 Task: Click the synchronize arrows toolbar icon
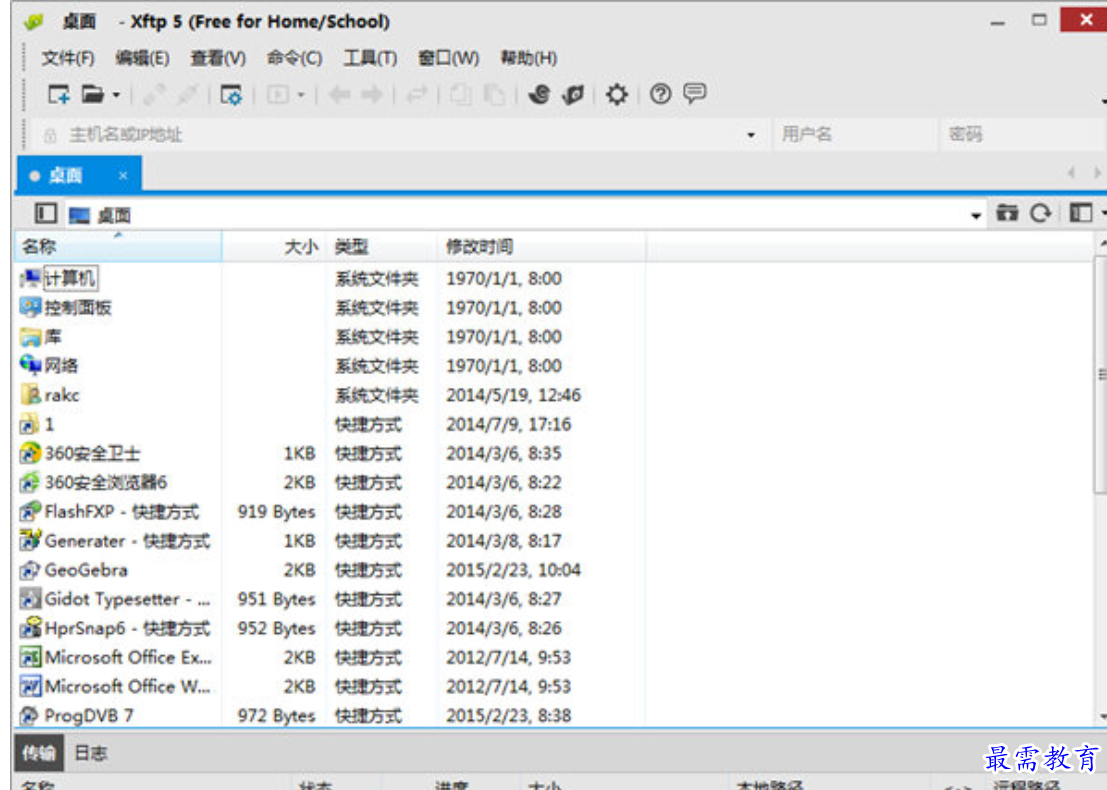(x=417, y=95)
